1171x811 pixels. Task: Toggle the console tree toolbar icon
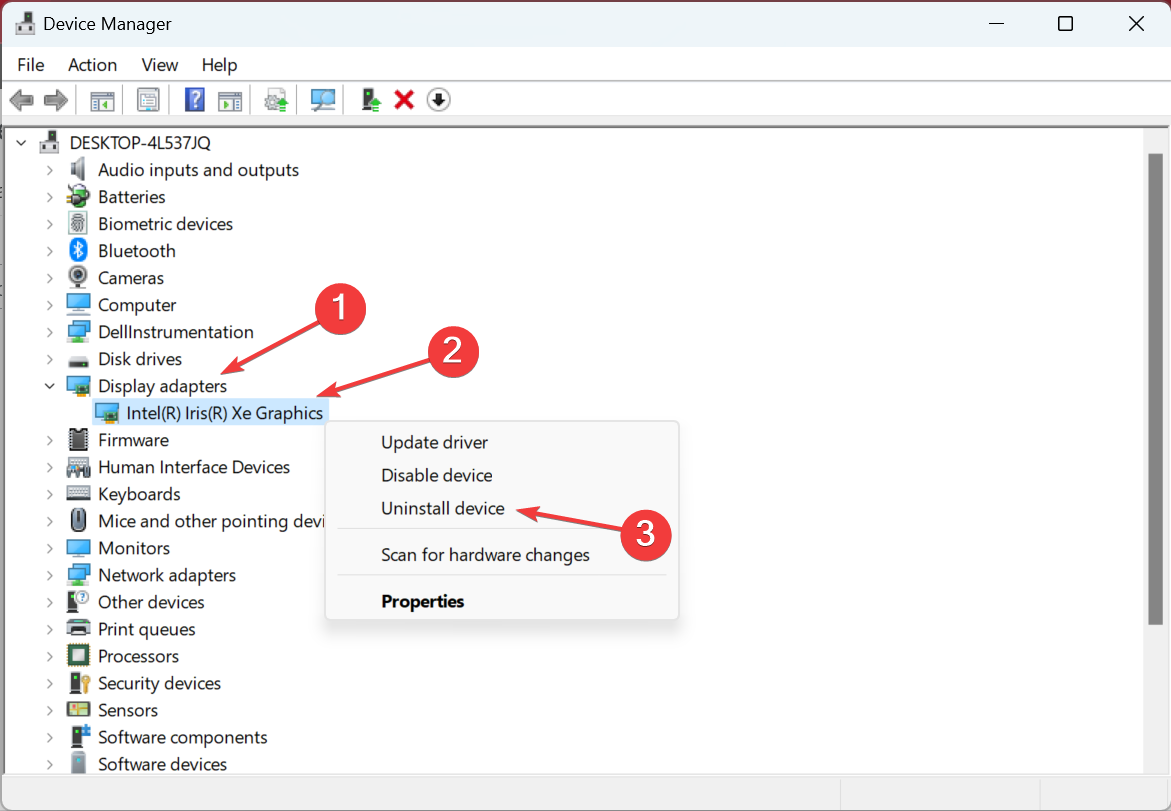[102, 100]
